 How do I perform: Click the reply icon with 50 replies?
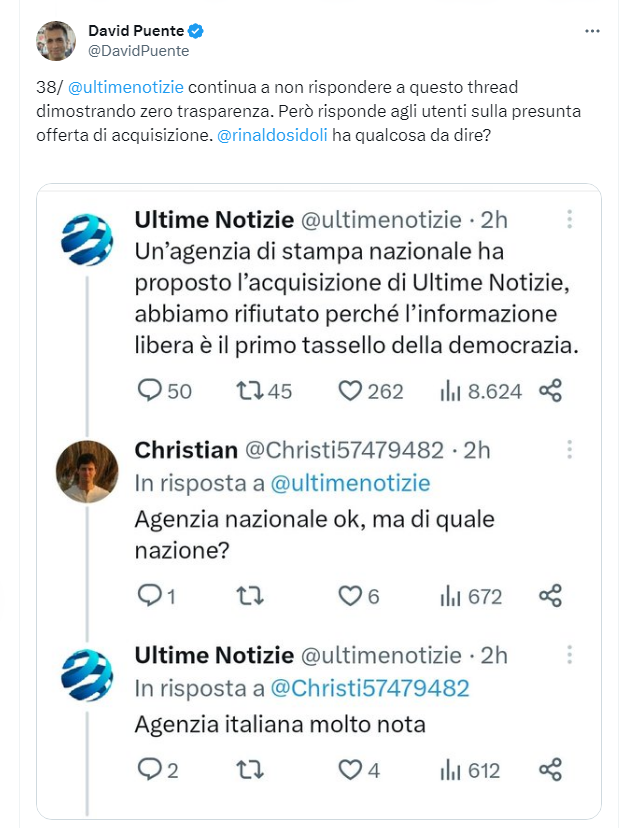149,391
